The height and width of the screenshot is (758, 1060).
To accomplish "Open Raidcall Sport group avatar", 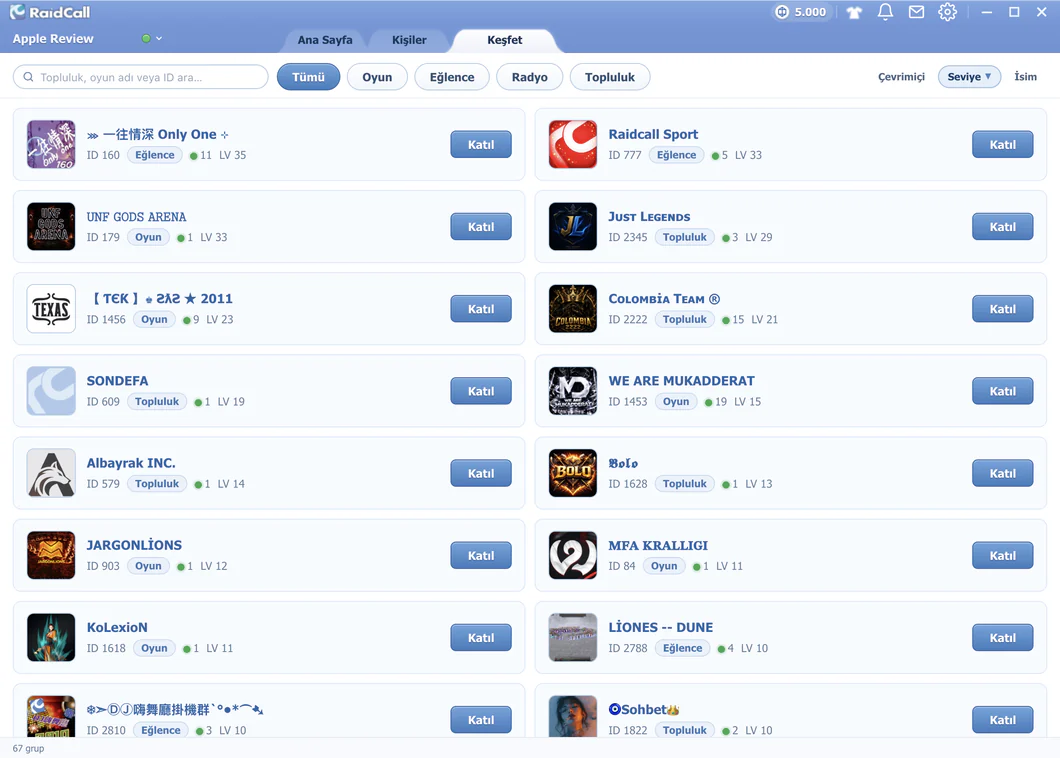I will [x=573, y=144].
